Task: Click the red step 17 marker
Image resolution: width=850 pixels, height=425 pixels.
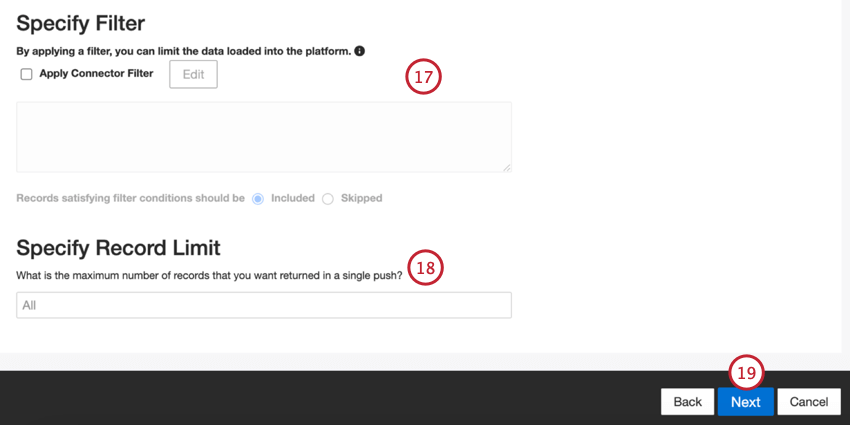Action: pyautogui.click(x=423, y=76)
